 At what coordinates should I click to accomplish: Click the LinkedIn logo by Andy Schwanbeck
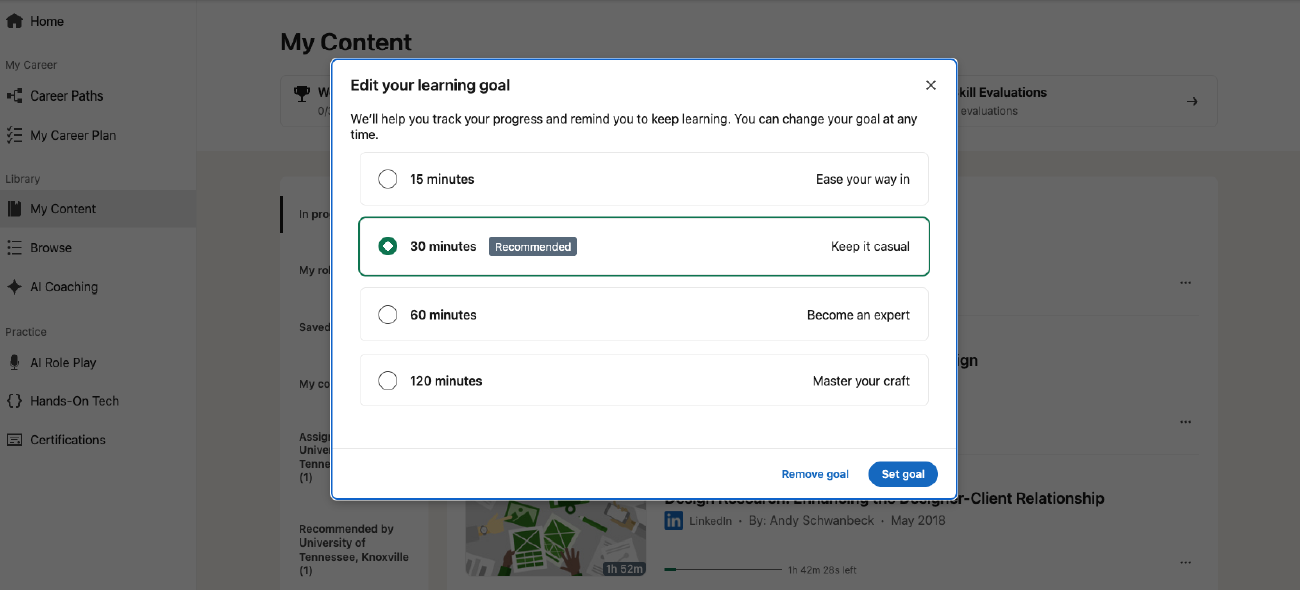click(x=674, y=521)
